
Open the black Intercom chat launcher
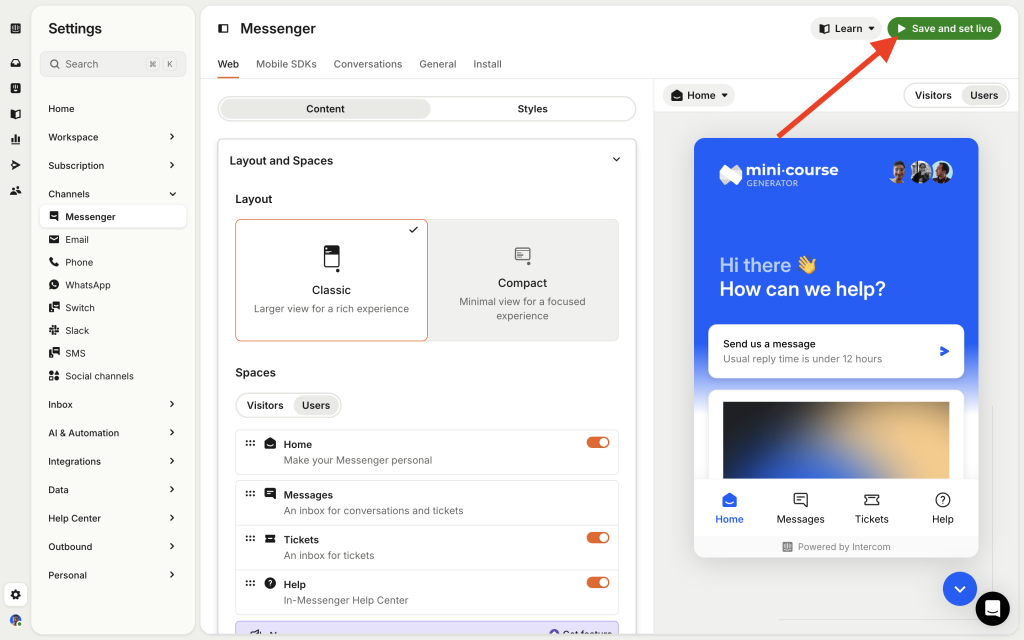tap(993, 609)
